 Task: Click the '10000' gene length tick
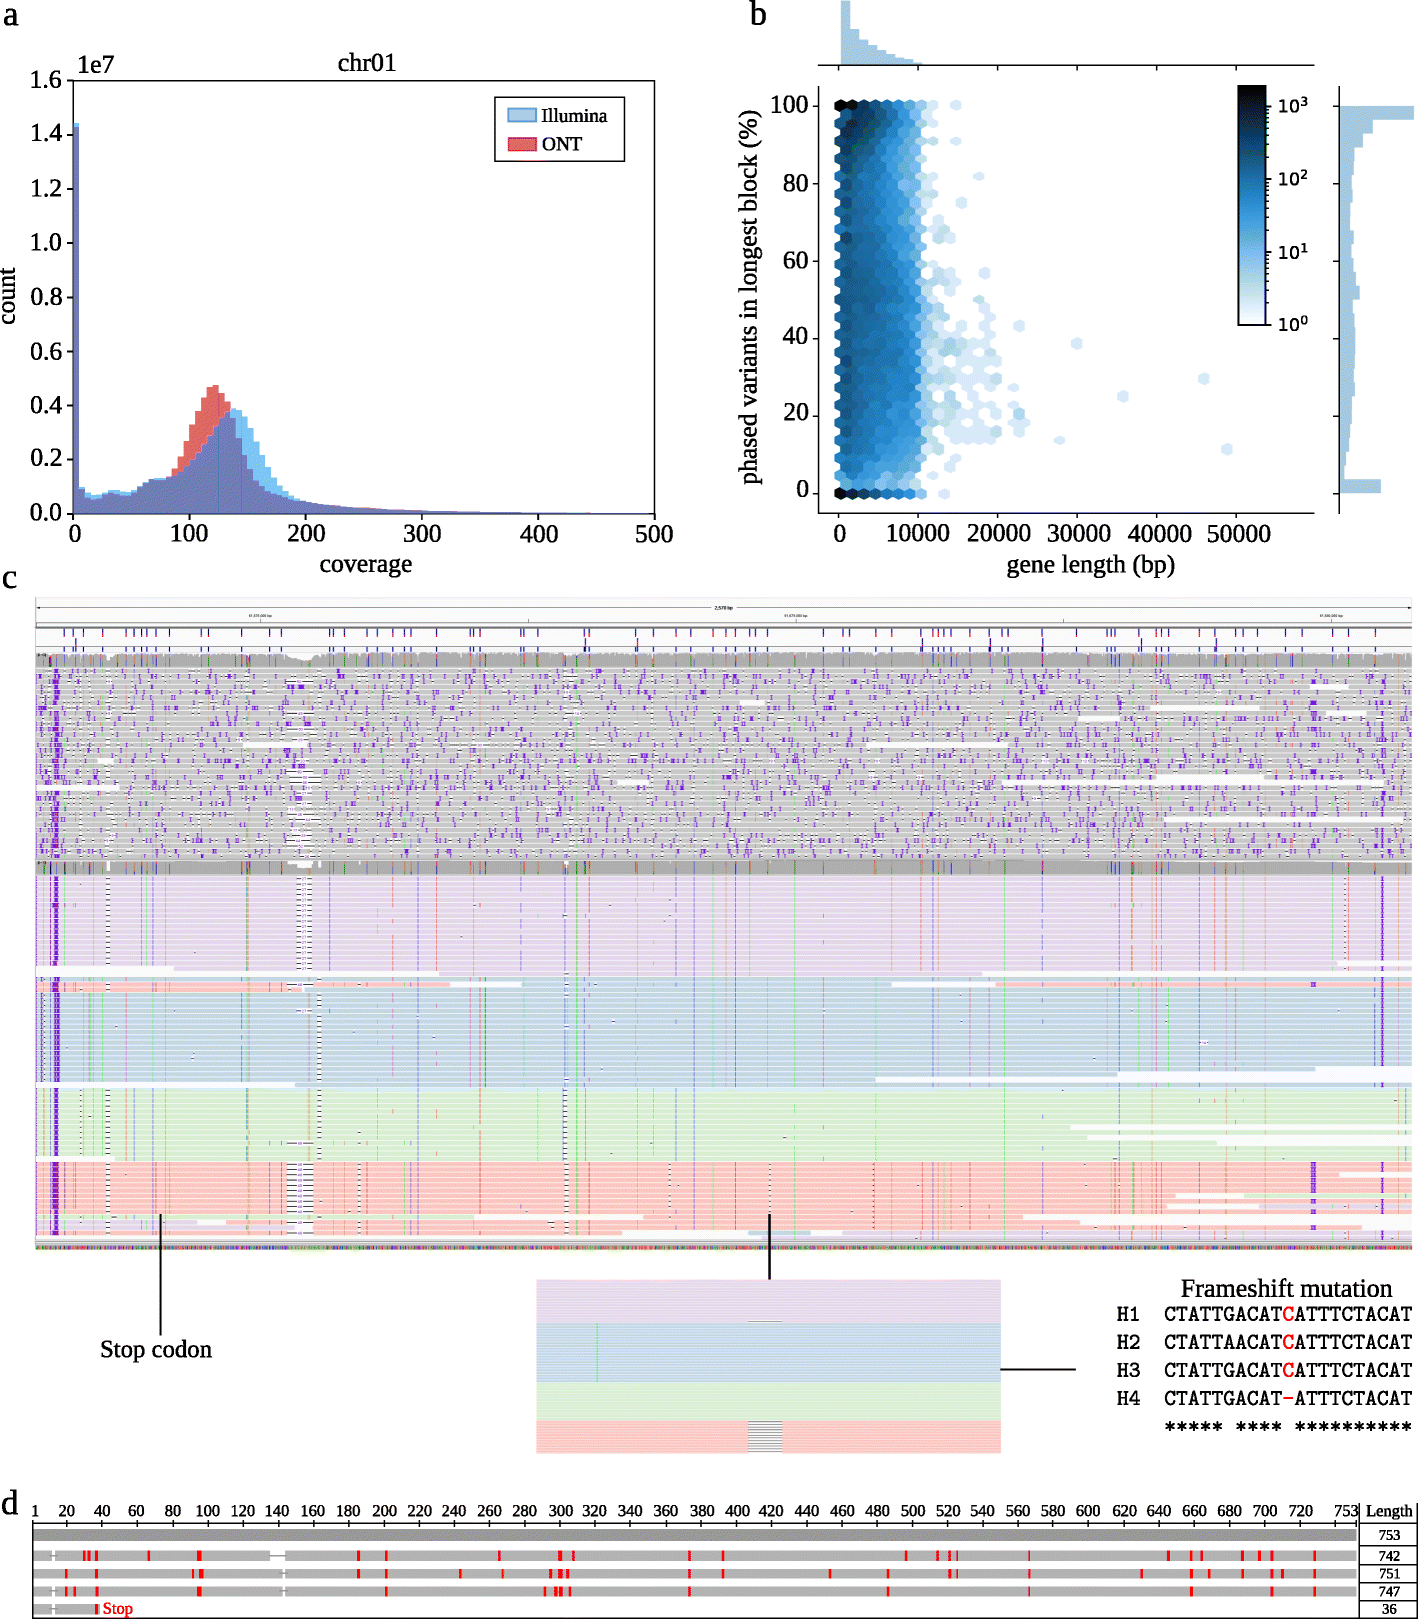tap(918, 534)
